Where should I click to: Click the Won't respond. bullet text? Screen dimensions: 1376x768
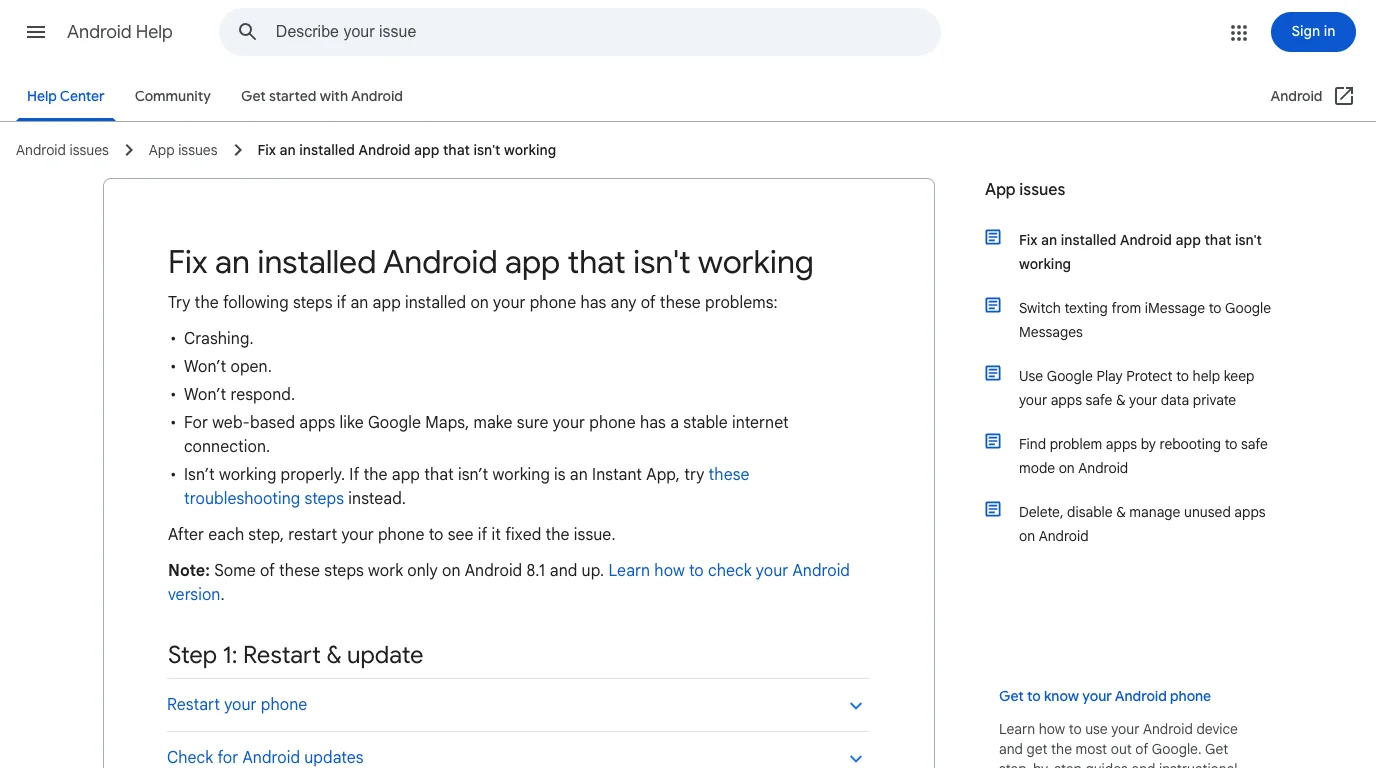pyautogui.click(x=239, y=394)
